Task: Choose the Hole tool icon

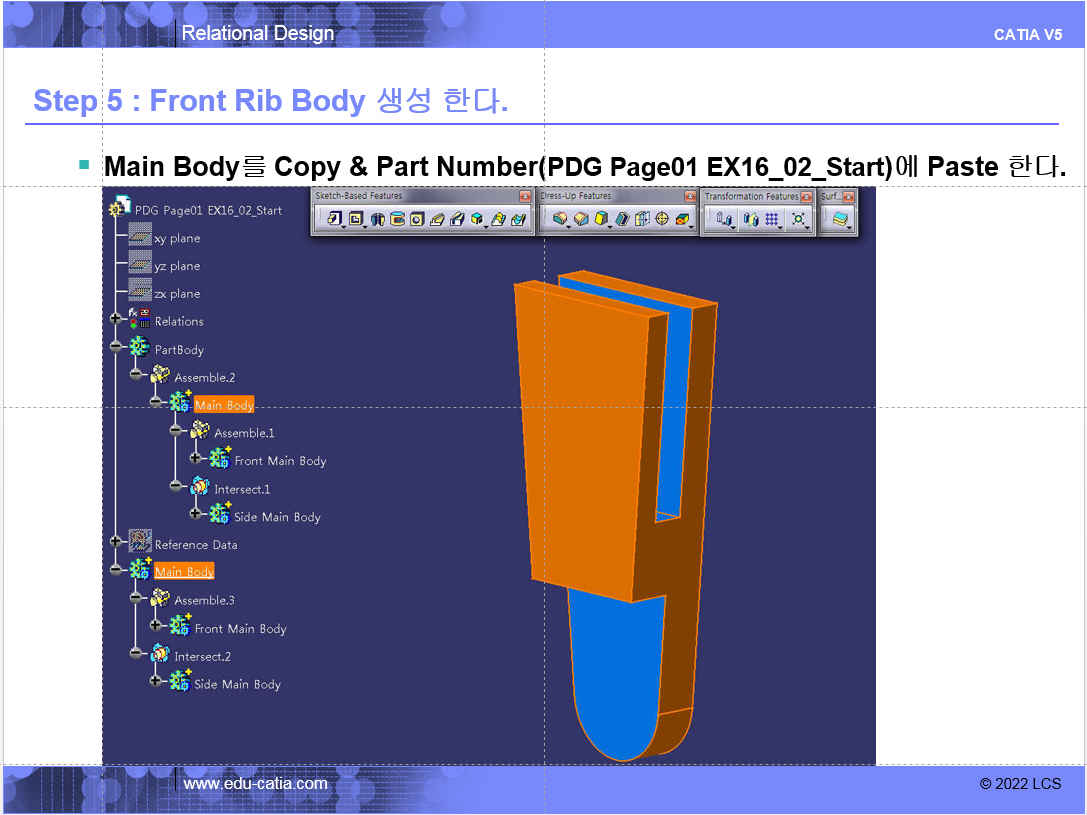Action: point(417,219)
